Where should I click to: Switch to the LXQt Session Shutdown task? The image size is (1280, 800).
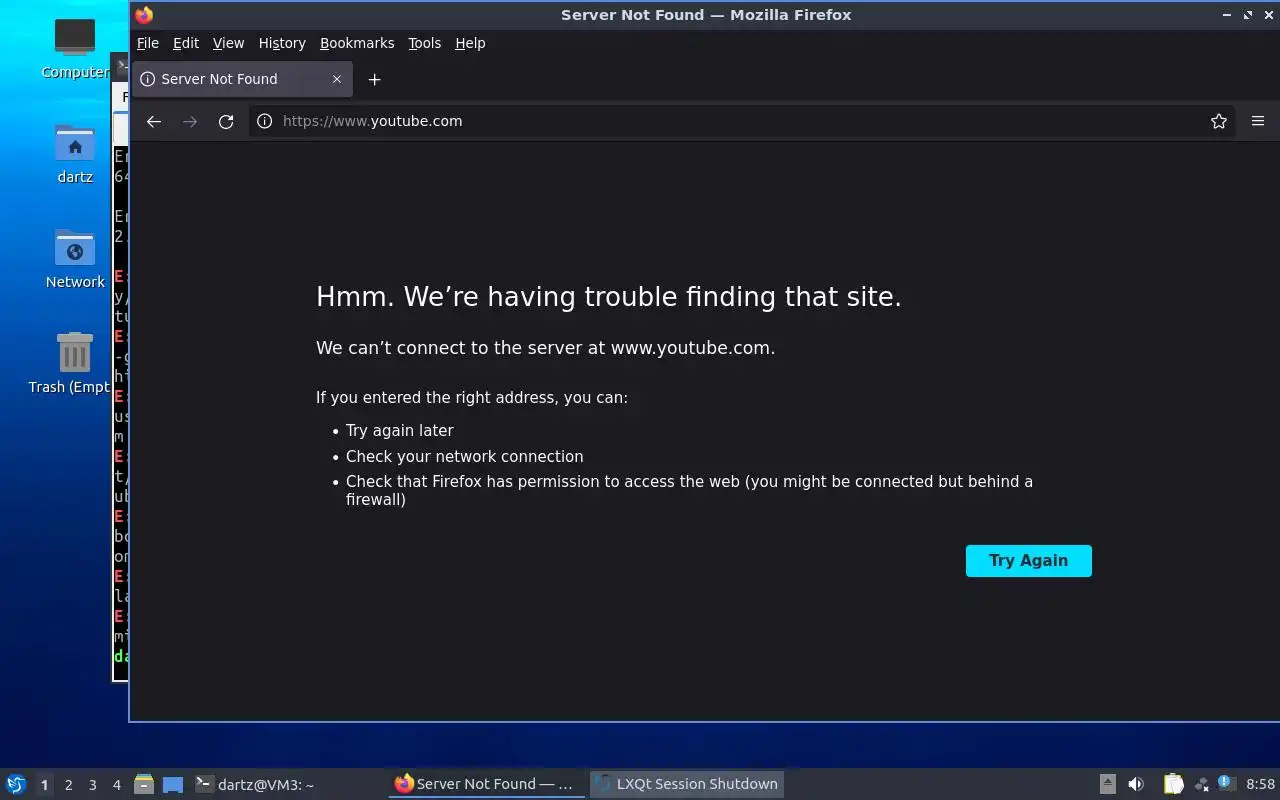point(687,784)
